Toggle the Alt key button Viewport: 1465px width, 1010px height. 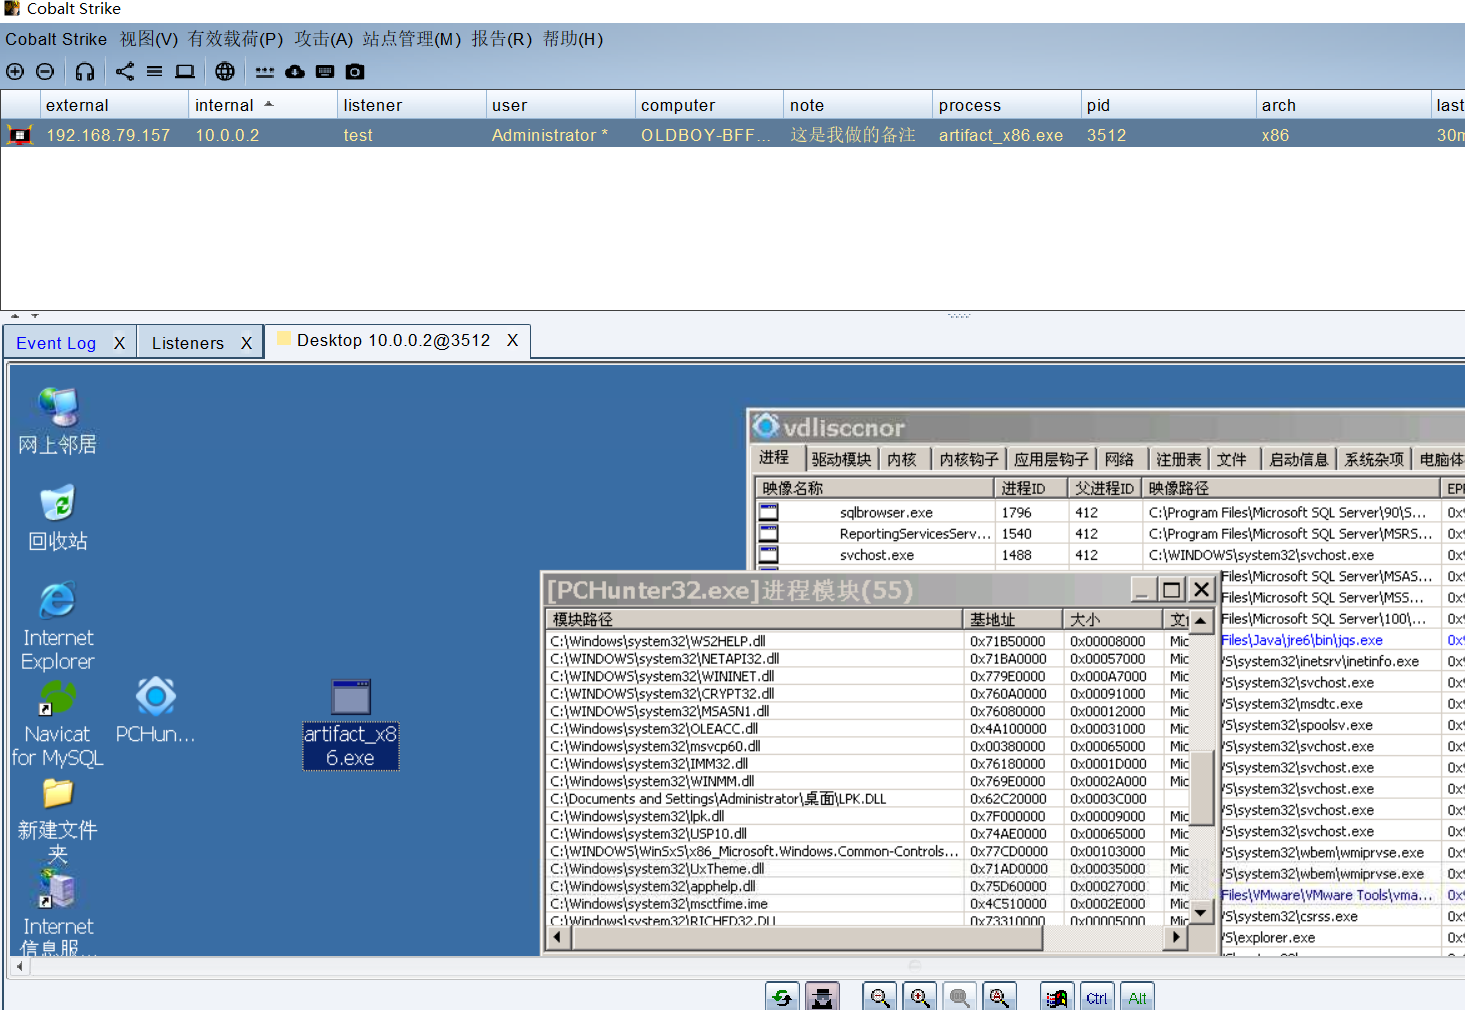pos(1137,996)
